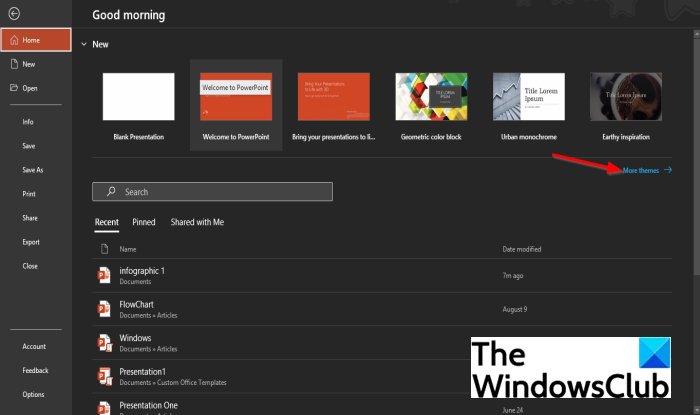The width and height of the screenshot is (700, 415).
Task: Click the Open folder icon in sidebar
Action: tap(14, 87)
